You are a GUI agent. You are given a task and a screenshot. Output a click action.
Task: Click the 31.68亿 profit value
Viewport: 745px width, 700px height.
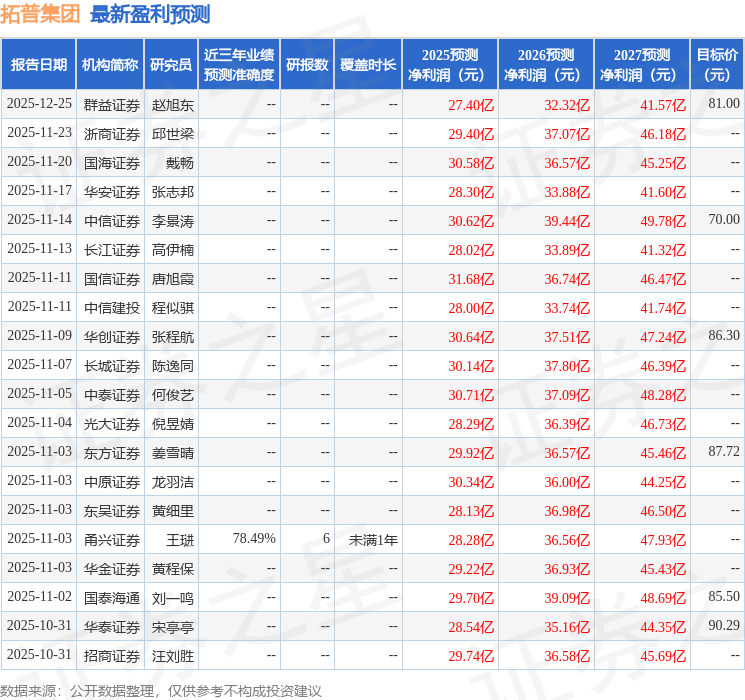[x=471, y=279]
